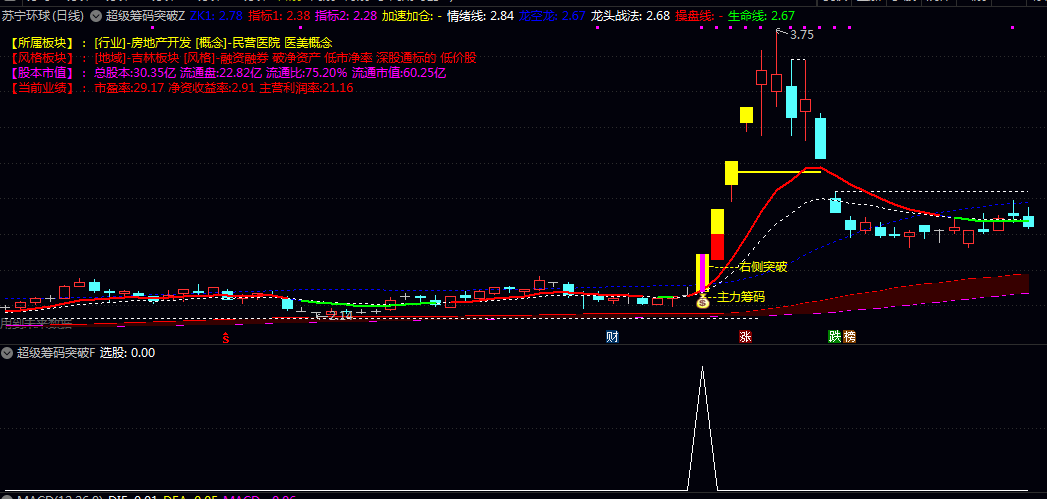Image resolution: width=1047 pixels, height=499 pixels.
Task: Click the 融资融券 style tag
Action: 244,58
